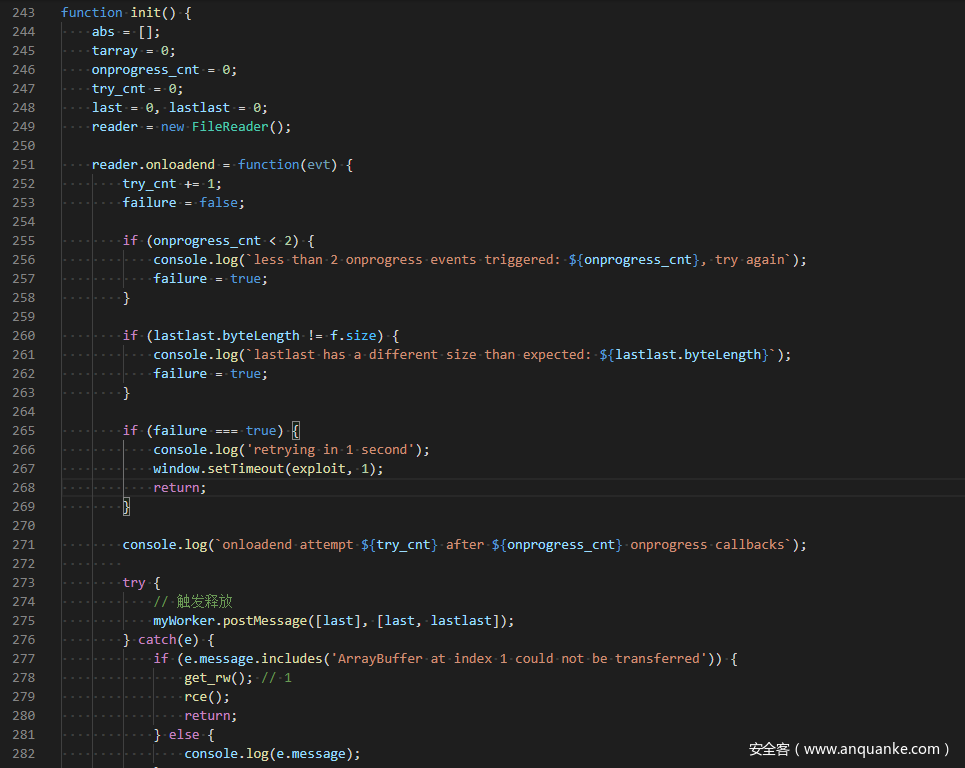965x768 pixels.
Task: Click line number 251 in the gutter
Action: [x=23, y=165]
